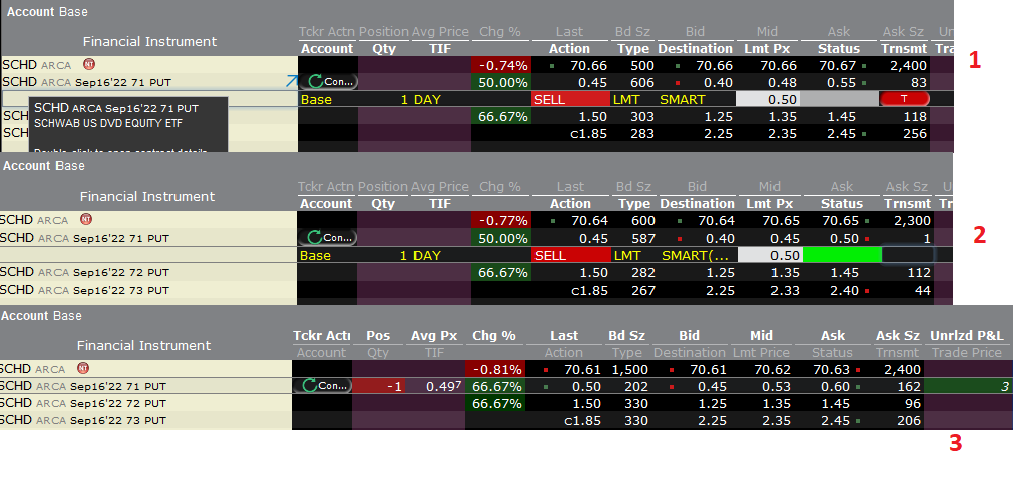1017x497 pixels.
Task: Click the Unrlzd P&L column header
Action: pos(967,335)
